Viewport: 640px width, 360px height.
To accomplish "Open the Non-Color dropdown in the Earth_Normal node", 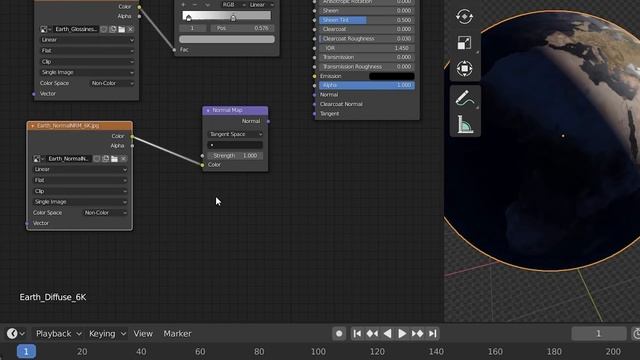I will pyautogui.click(x=105, y=213).
